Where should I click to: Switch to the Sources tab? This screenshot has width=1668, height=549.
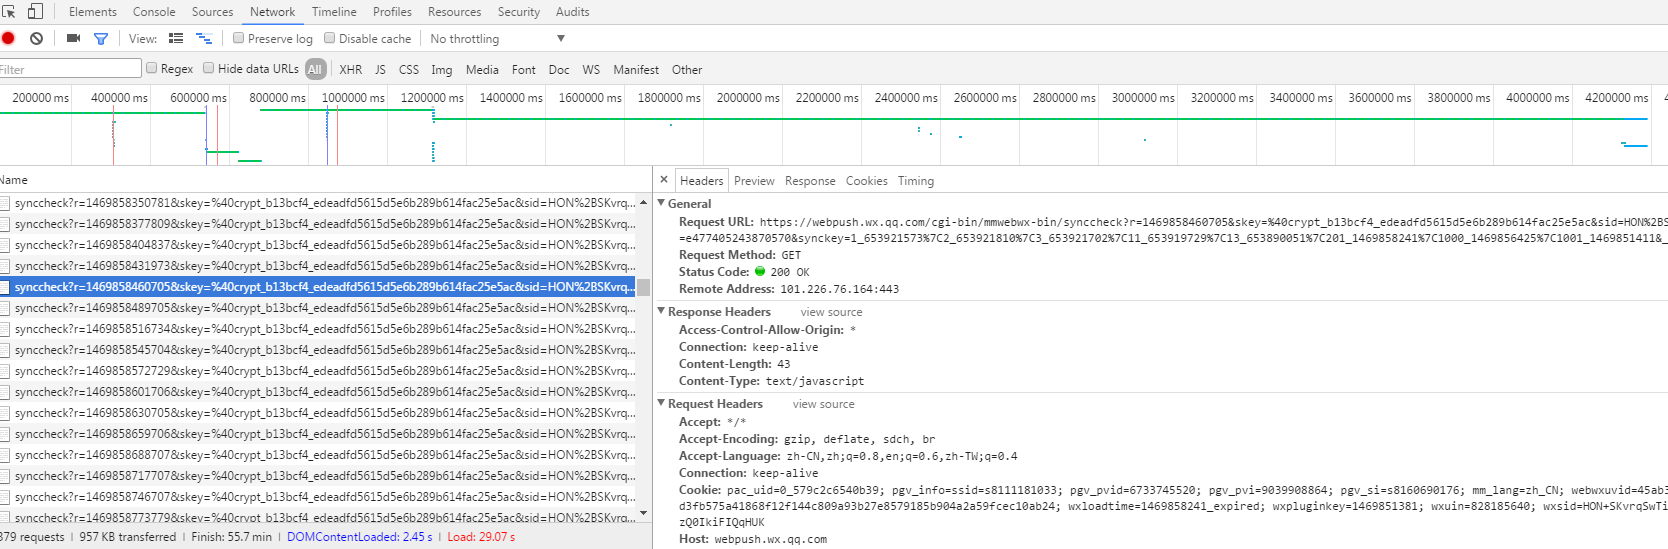[x=212, y=12]
